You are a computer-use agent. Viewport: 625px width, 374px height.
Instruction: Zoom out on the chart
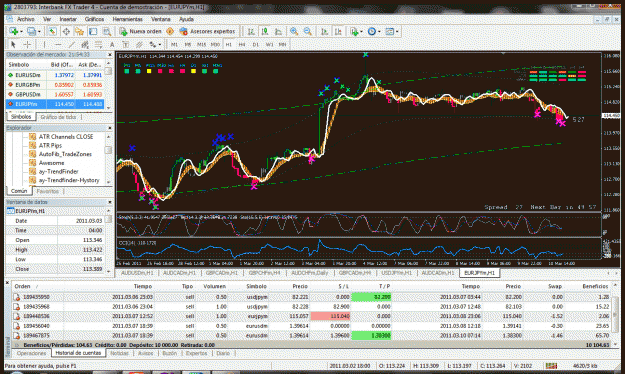point(308,31)
